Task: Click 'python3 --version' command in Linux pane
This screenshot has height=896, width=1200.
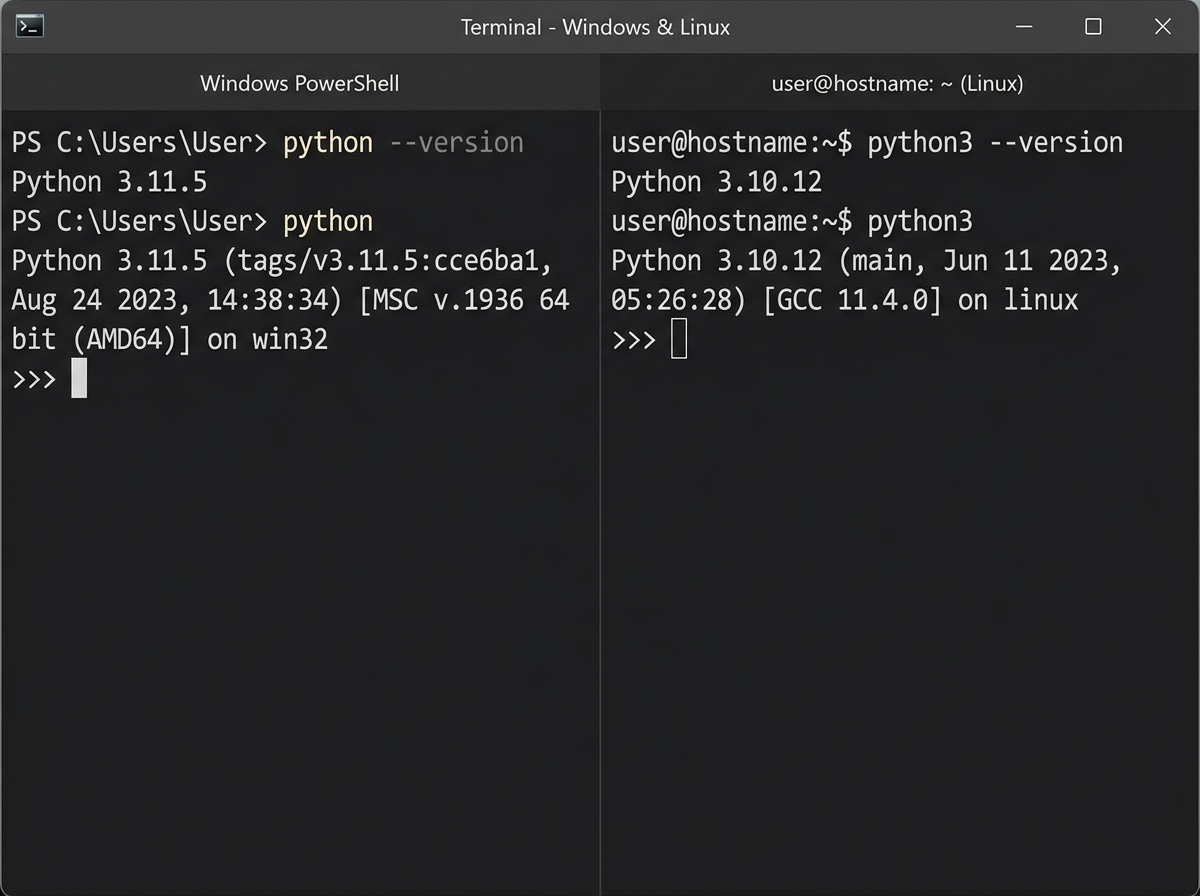Action: [x=995, y=143]
